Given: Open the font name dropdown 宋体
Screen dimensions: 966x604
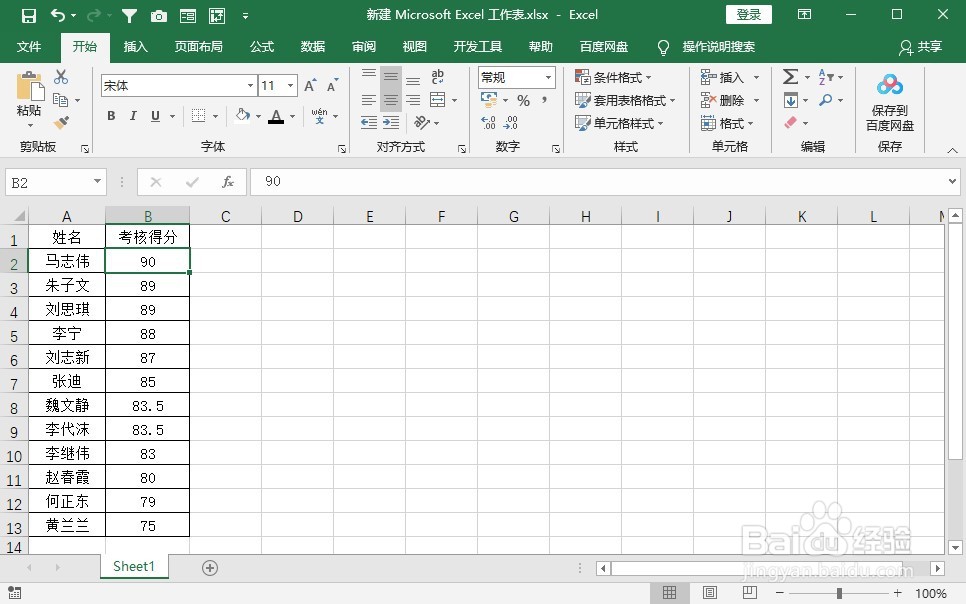Looking at the screenshot, I should coord(250,86).
